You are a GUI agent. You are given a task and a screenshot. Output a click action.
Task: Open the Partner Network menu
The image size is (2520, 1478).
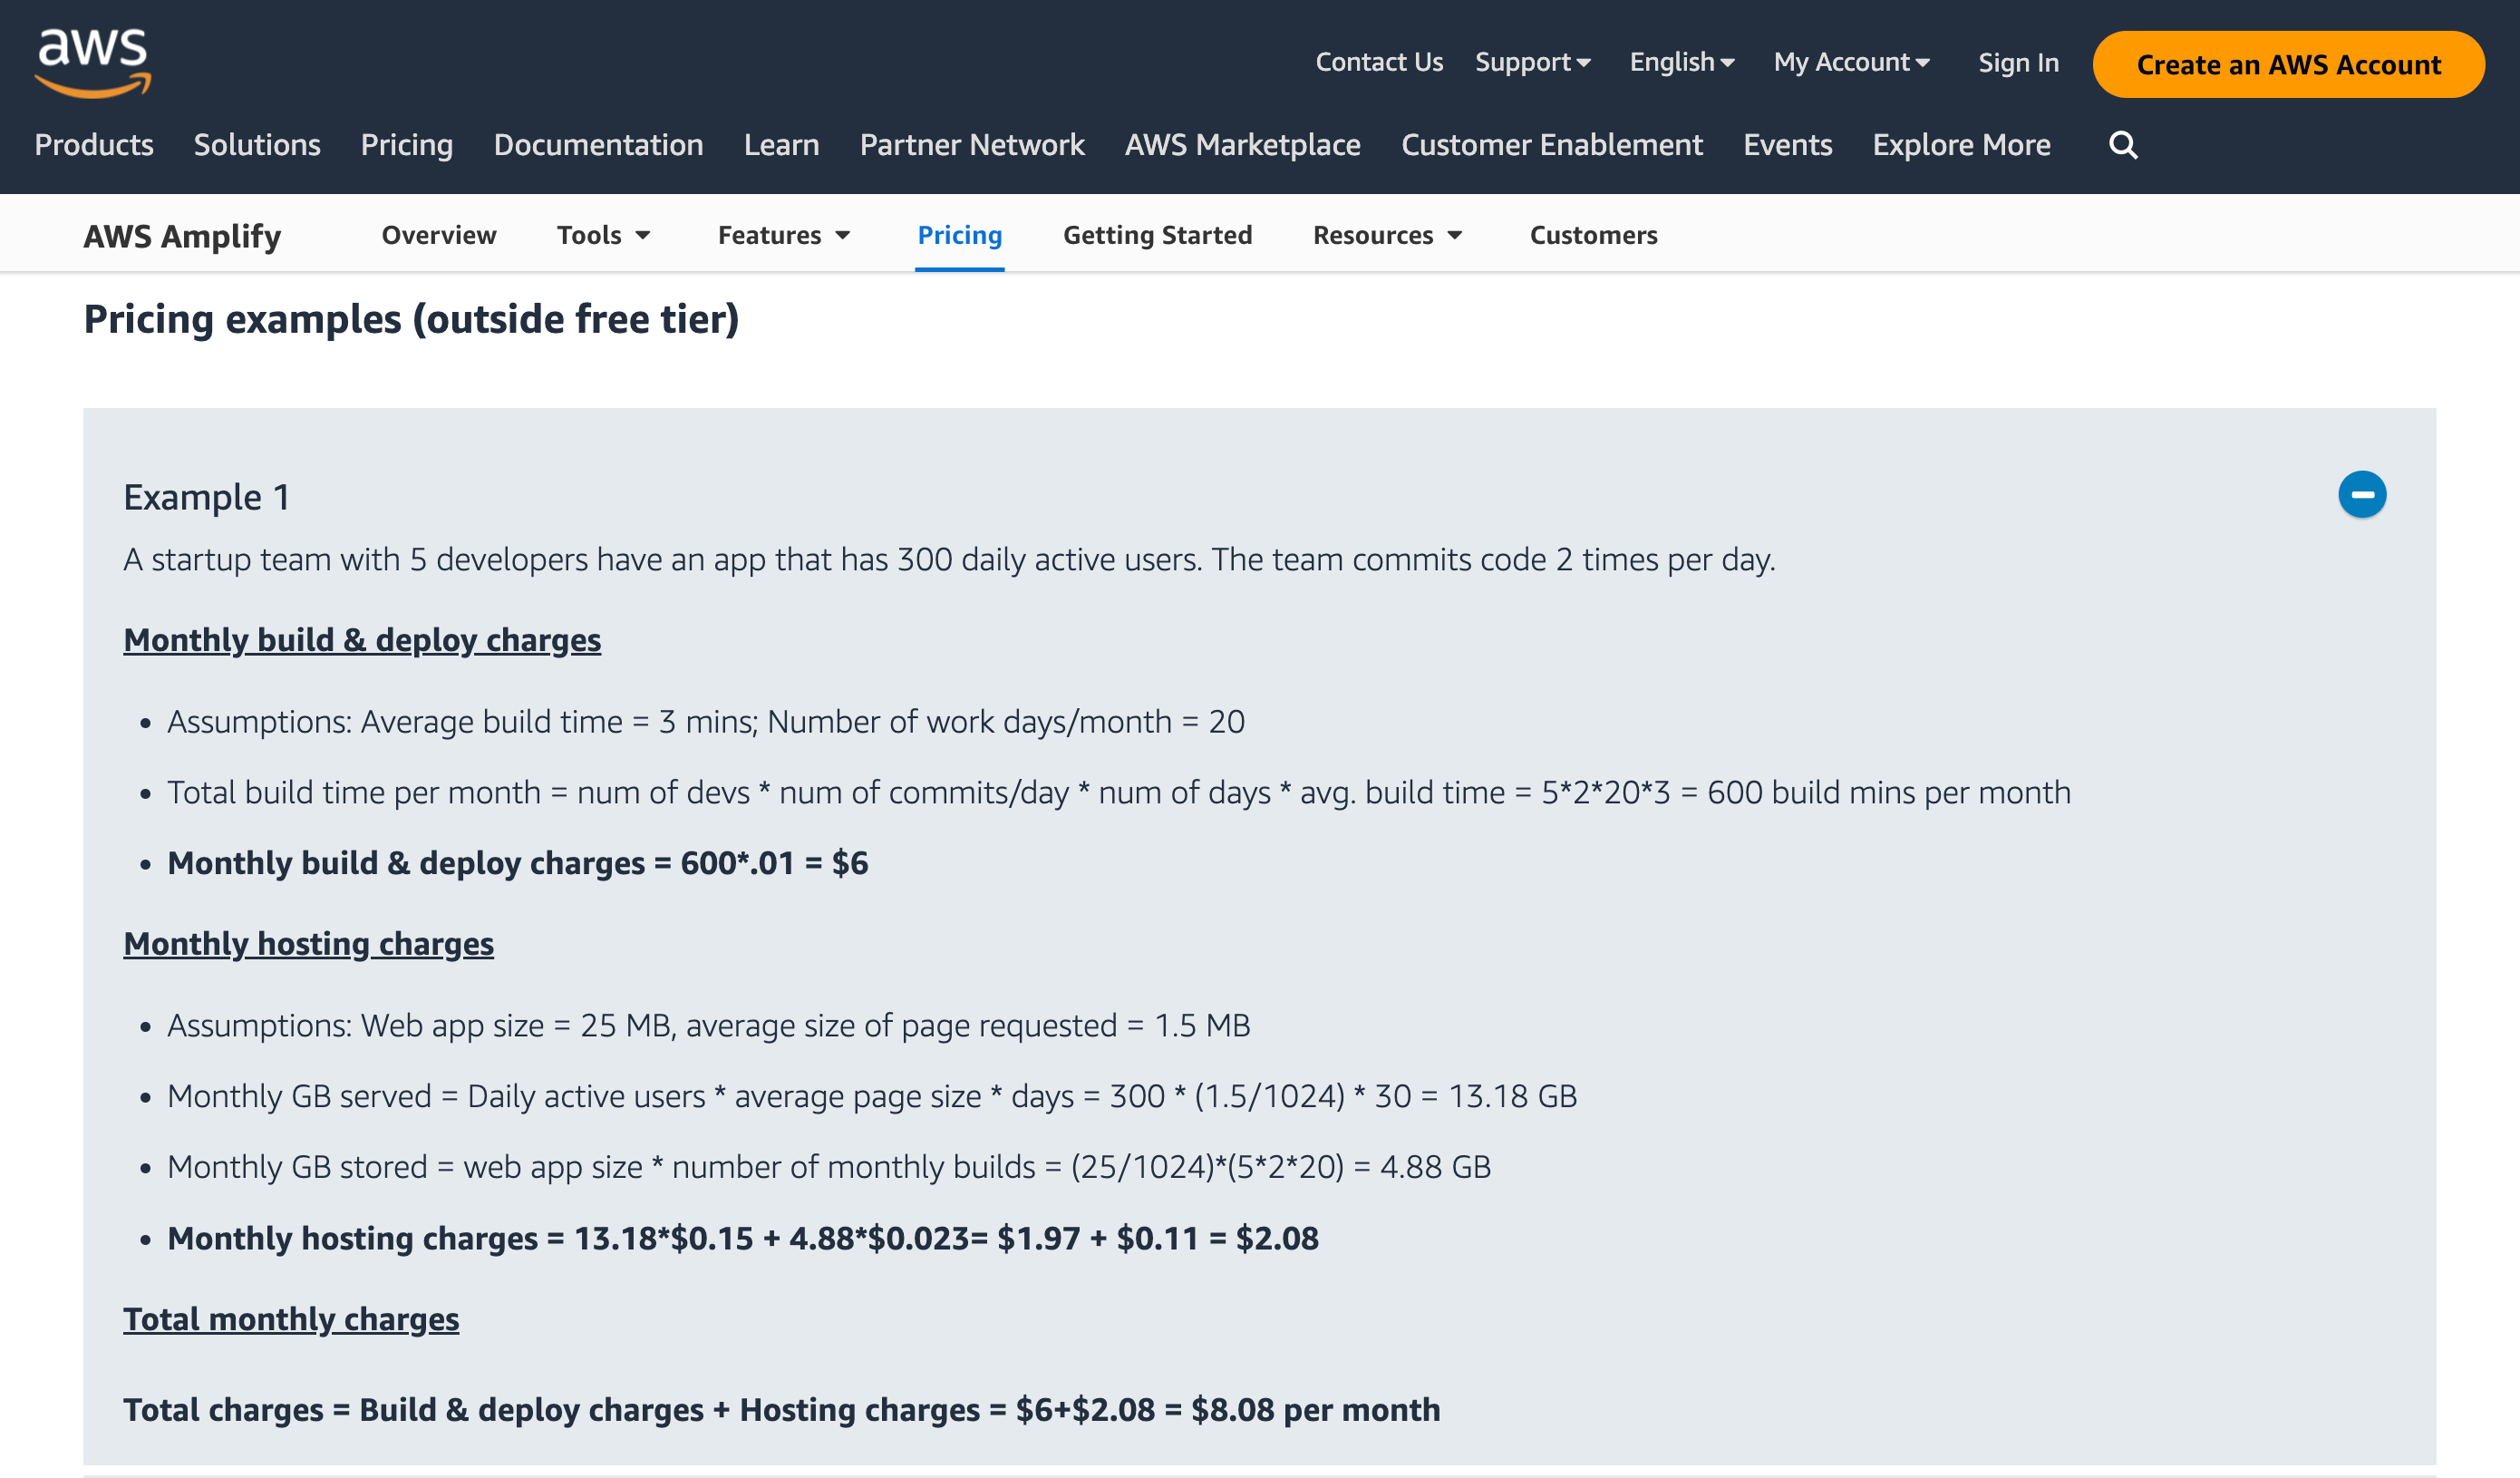click(972, 145)
